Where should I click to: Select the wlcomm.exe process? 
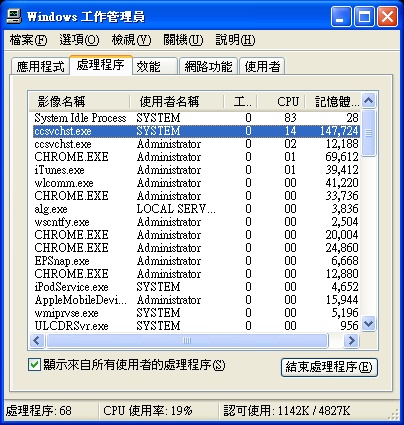click(x=196, y=183)
